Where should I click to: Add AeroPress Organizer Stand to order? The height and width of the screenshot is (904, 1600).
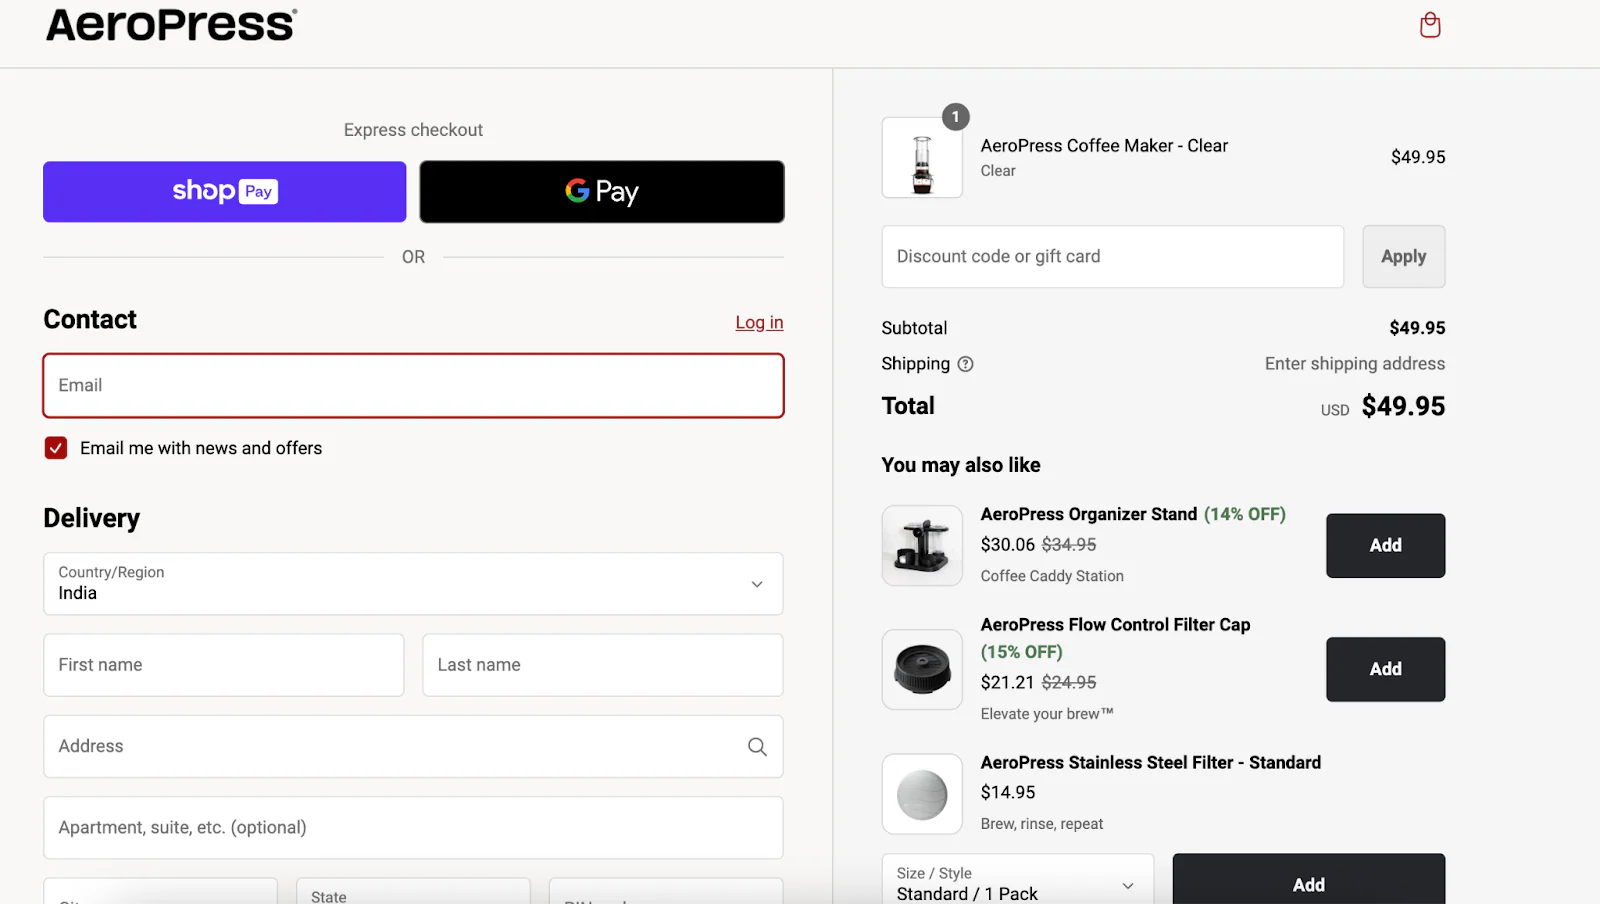1385,545
